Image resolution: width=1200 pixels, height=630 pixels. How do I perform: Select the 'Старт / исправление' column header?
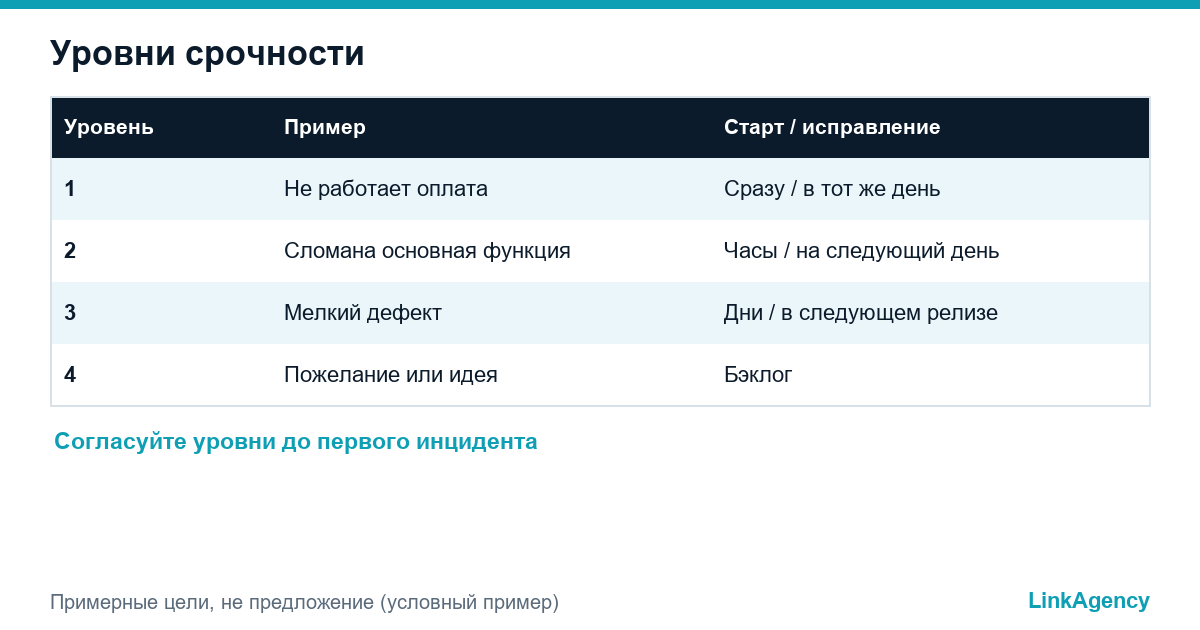832,127
